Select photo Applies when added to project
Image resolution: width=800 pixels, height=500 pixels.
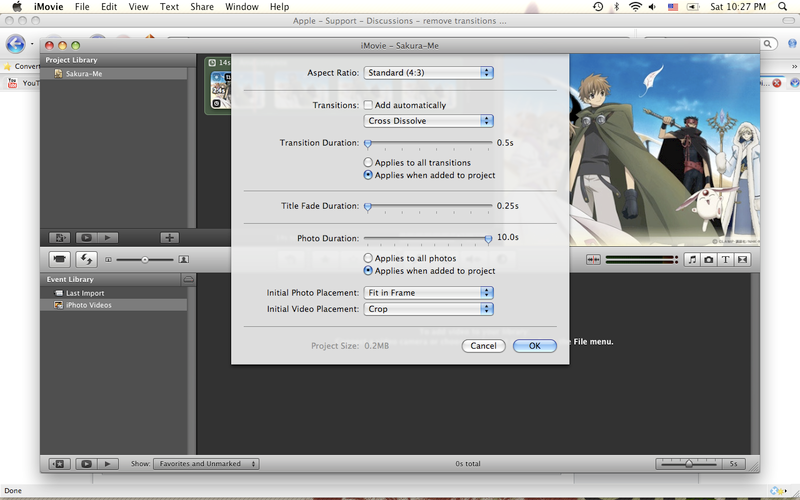(x=368, y=271)
